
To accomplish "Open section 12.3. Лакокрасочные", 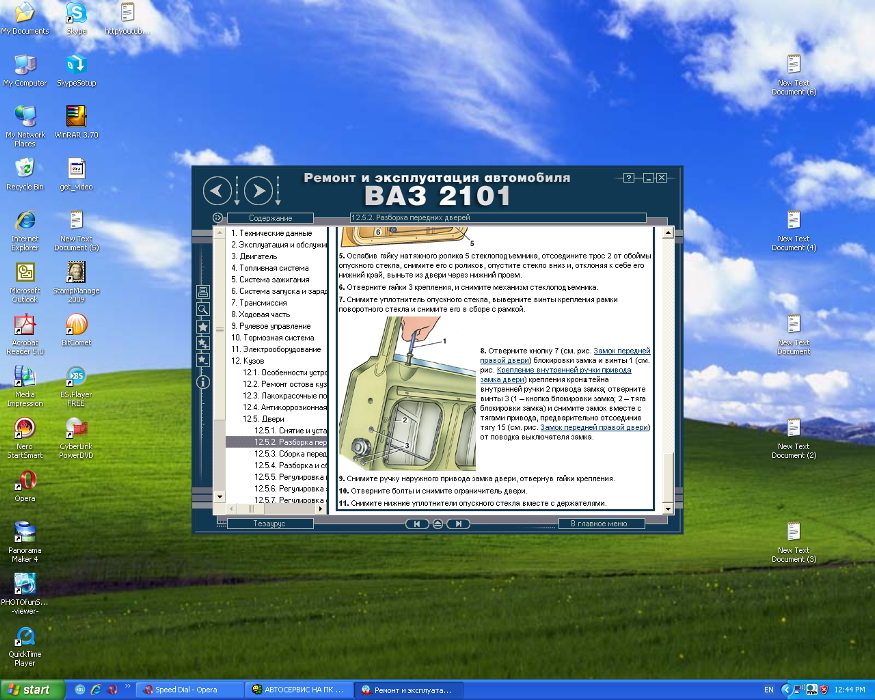I will [285, 396].
